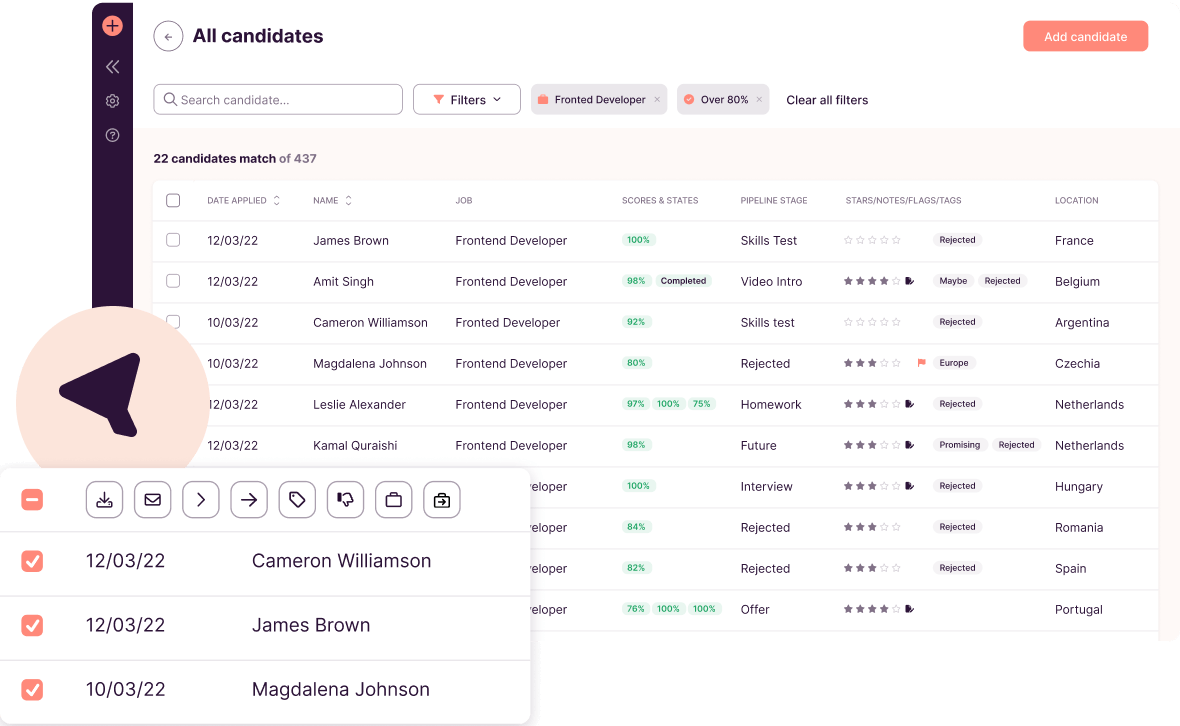Tick the checkbox for Amit Singh row

(173, 281)
